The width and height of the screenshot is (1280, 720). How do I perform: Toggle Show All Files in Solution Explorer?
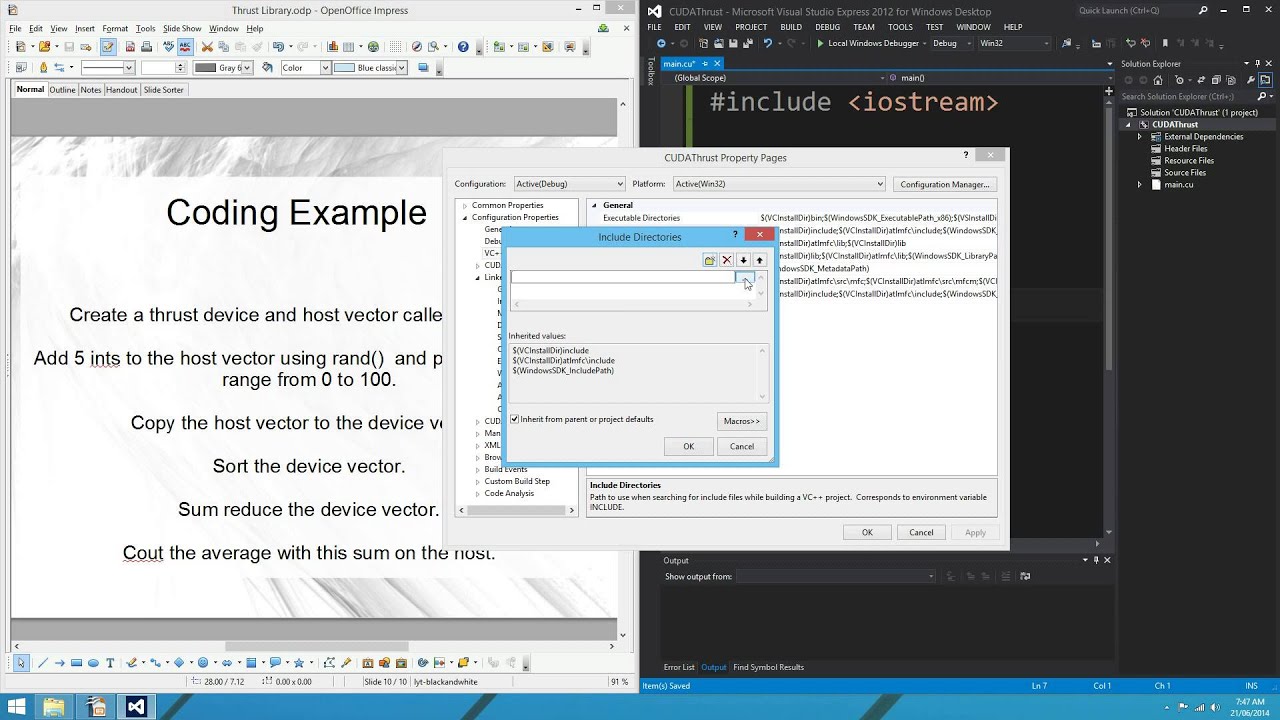tap(1231, 80)
